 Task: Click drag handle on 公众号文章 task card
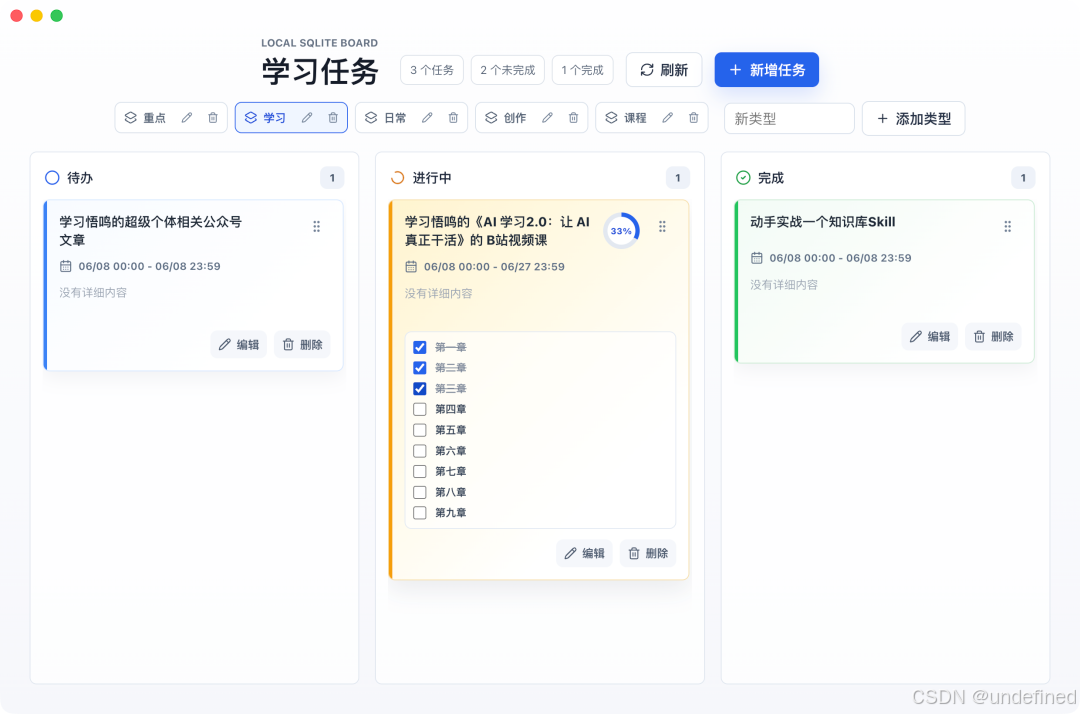coord(317,227)
